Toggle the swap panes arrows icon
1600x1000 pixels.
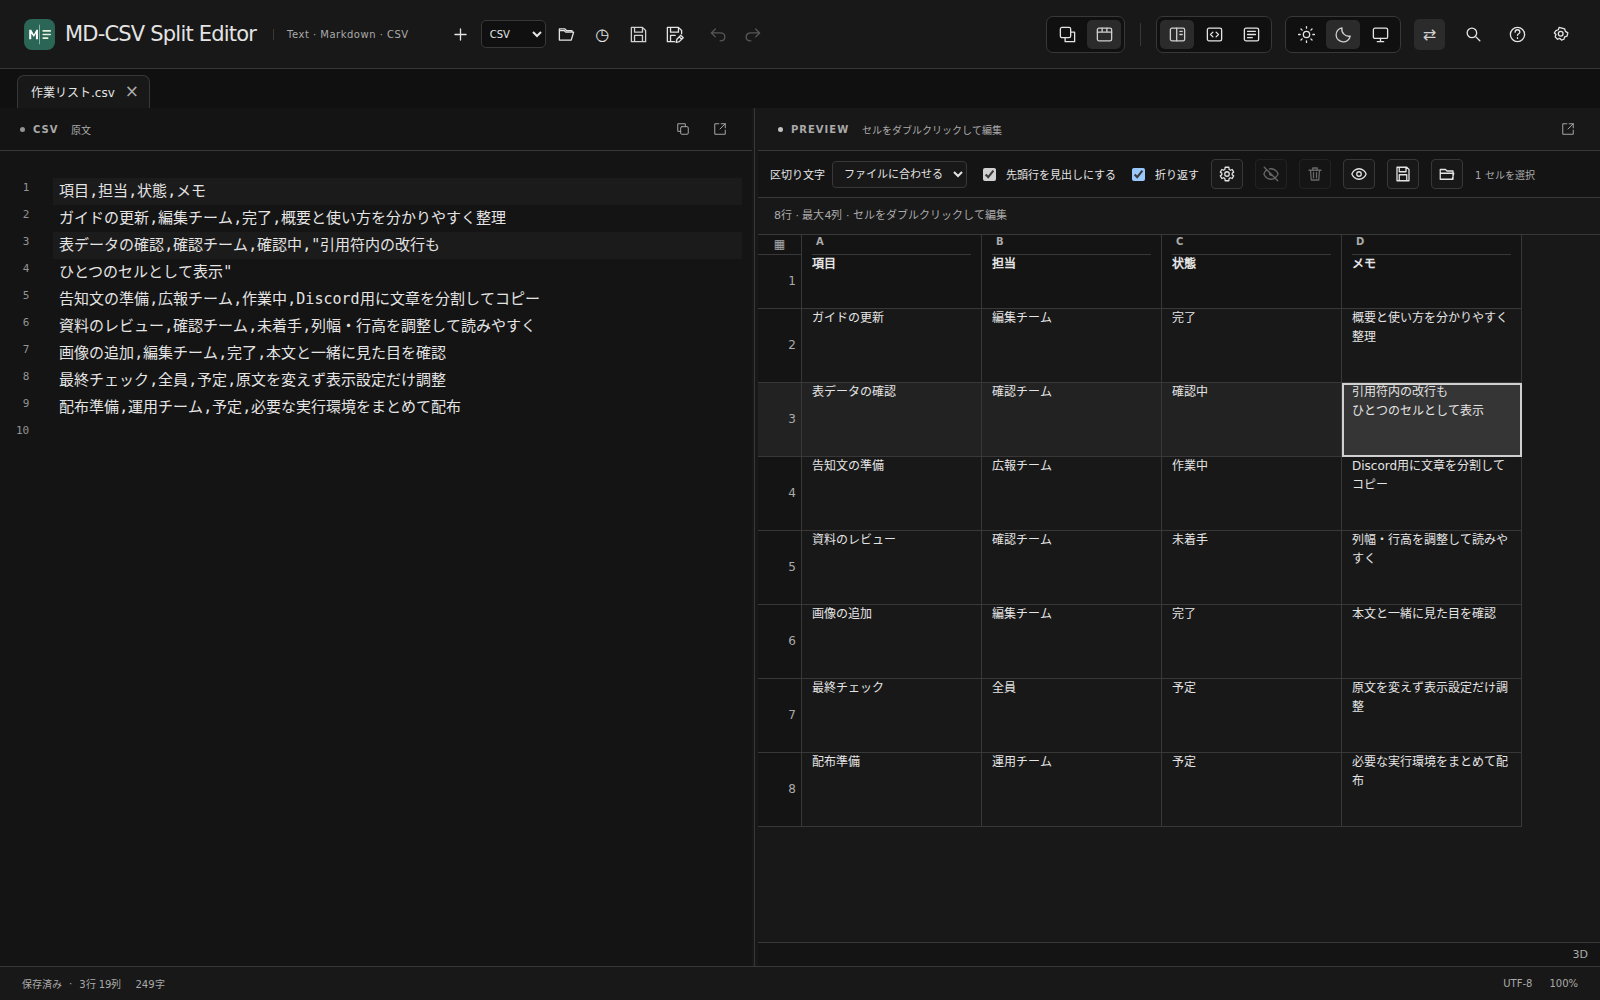click(1429, 34)
